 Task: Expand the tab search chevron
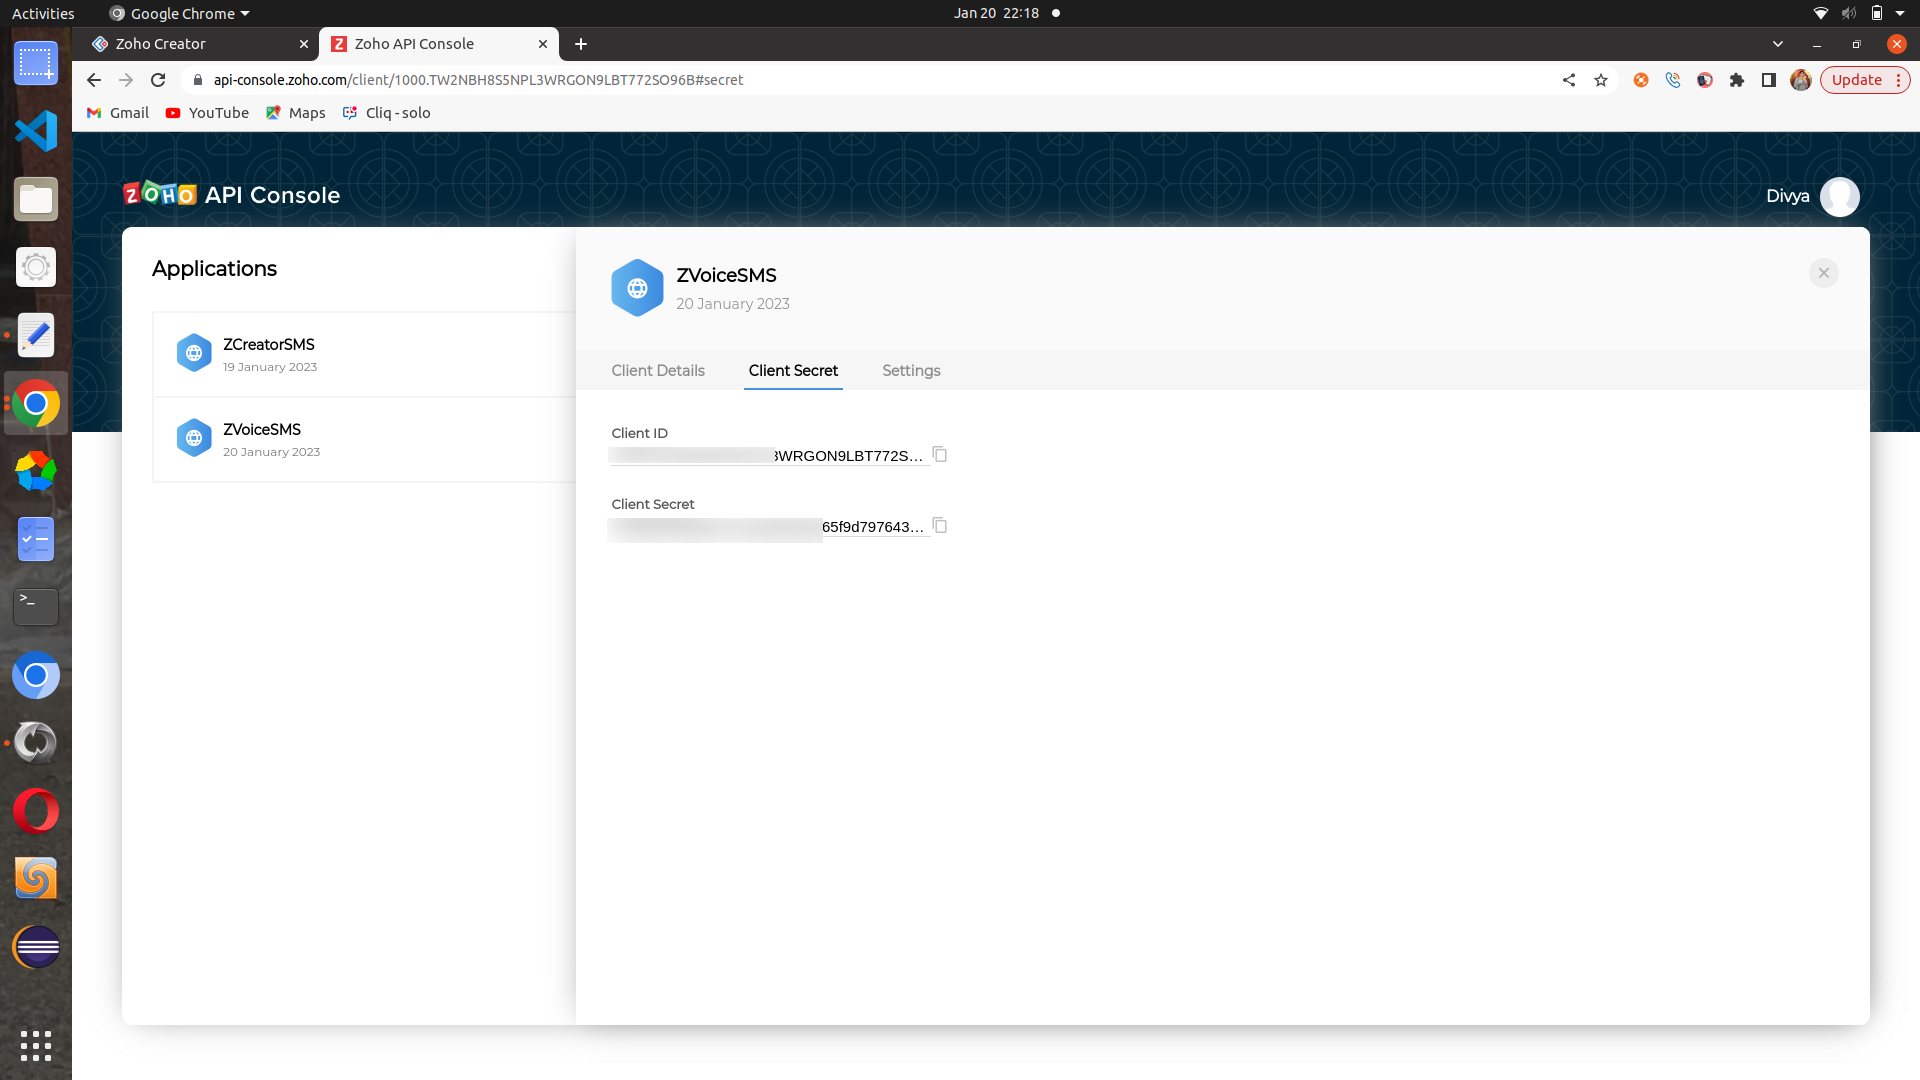(x=1777, y=44)
